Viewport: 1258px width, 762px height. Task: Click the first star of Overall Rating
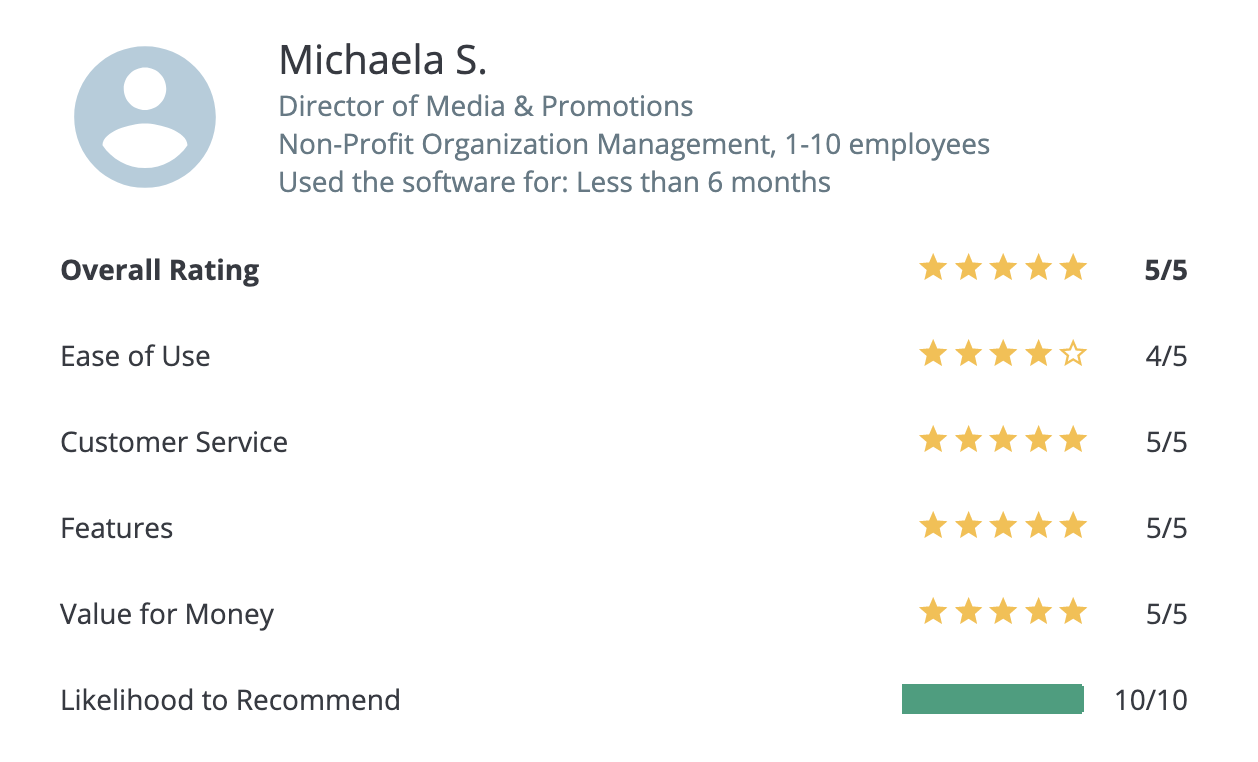933,268
